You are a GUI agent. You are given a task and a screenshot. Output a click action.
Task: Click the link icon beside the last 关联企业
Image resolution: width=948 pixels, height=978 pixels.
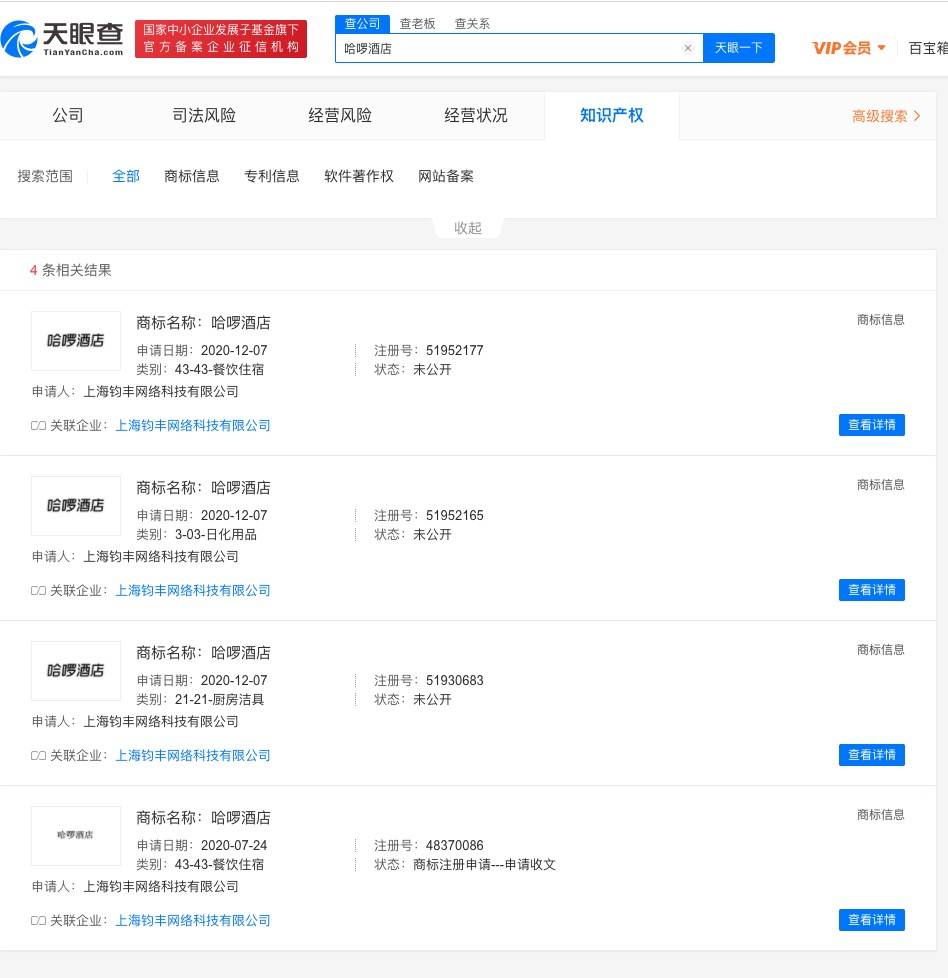(38, 921)
